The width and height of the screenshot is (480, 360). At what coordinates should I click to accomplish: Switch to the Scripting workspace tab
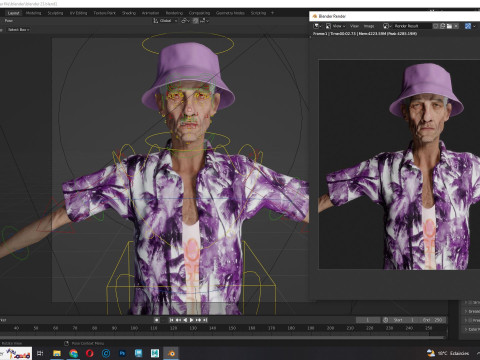(258, 13)
